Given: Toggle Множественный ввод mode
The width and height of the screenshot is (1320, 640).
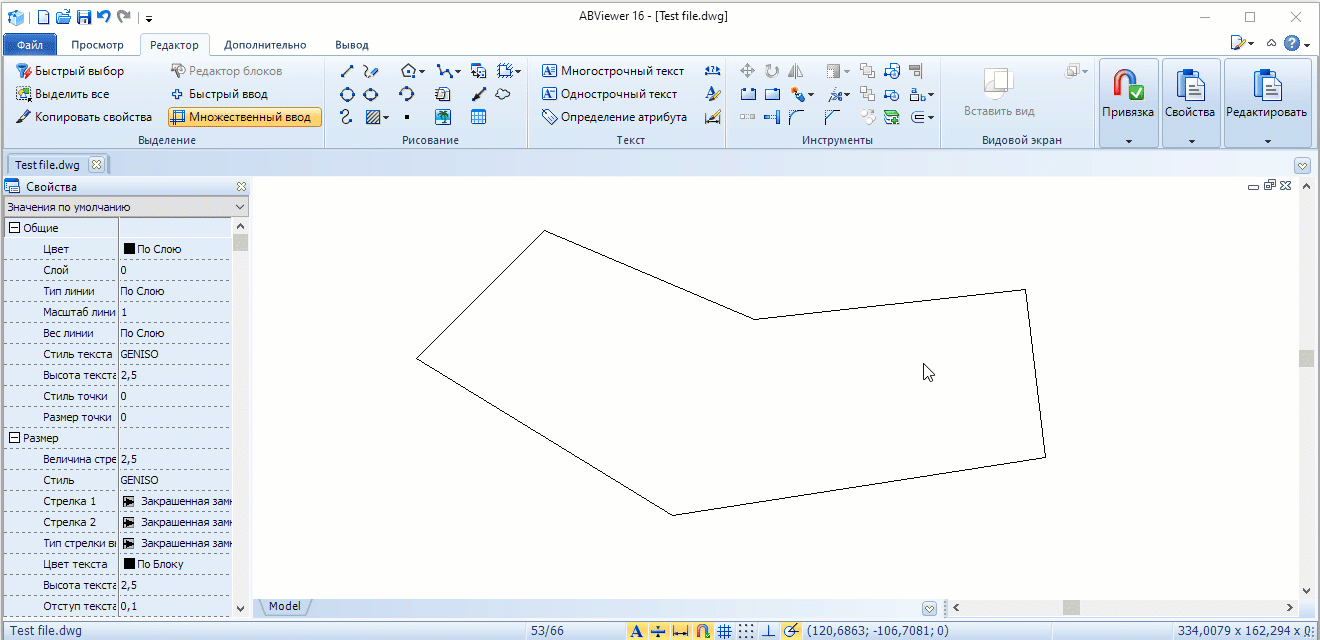Looking at the screenshot, I should pyautogui.click(x=245, y=117).
